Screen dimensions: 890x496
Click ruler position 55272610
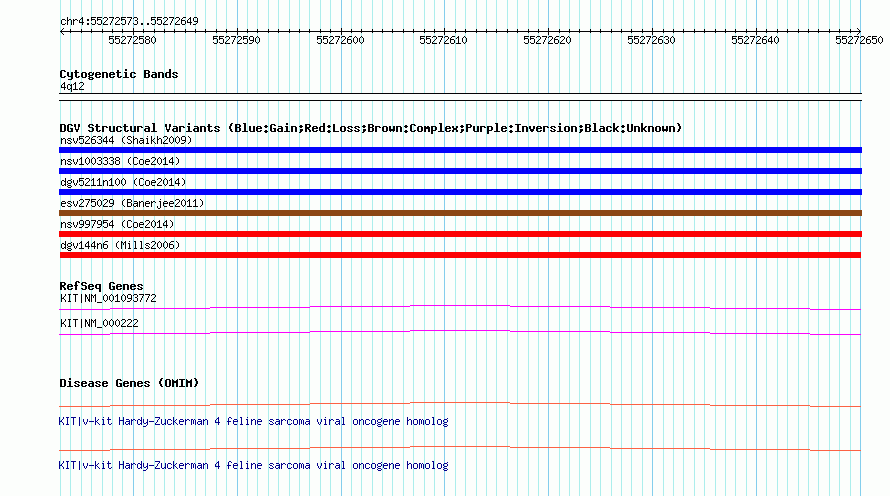pos(443,40)
